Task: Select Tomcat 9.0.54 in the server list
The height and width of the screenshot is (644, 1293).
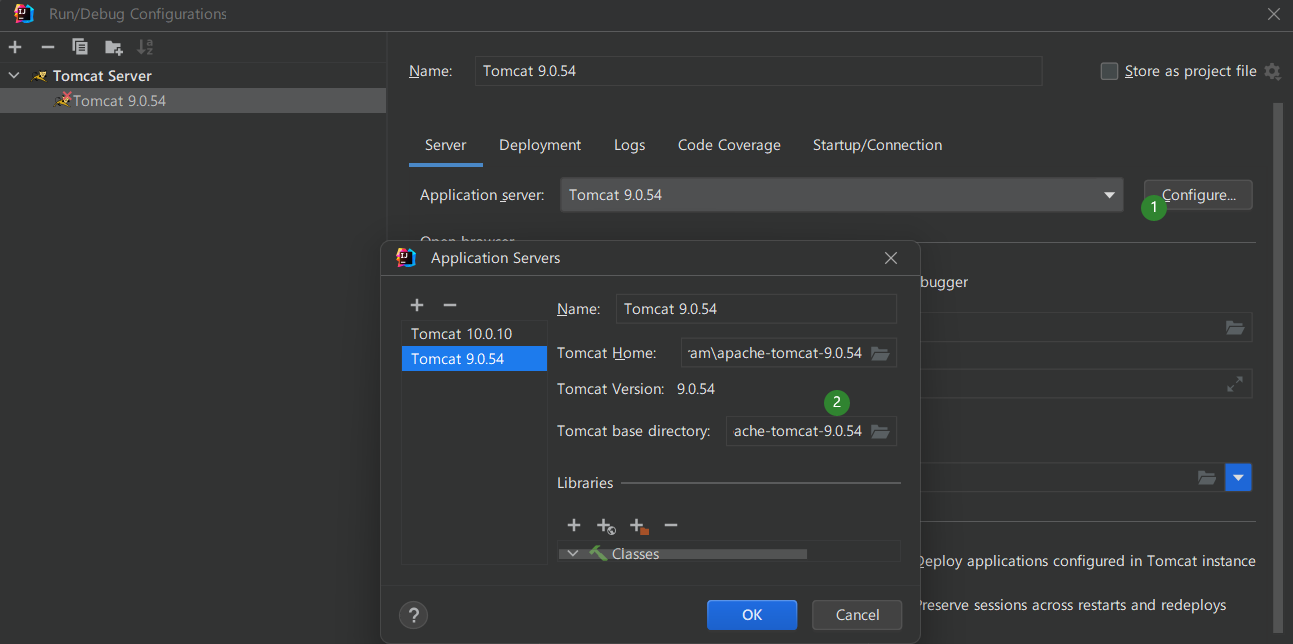Action: [x=474, y=359]
